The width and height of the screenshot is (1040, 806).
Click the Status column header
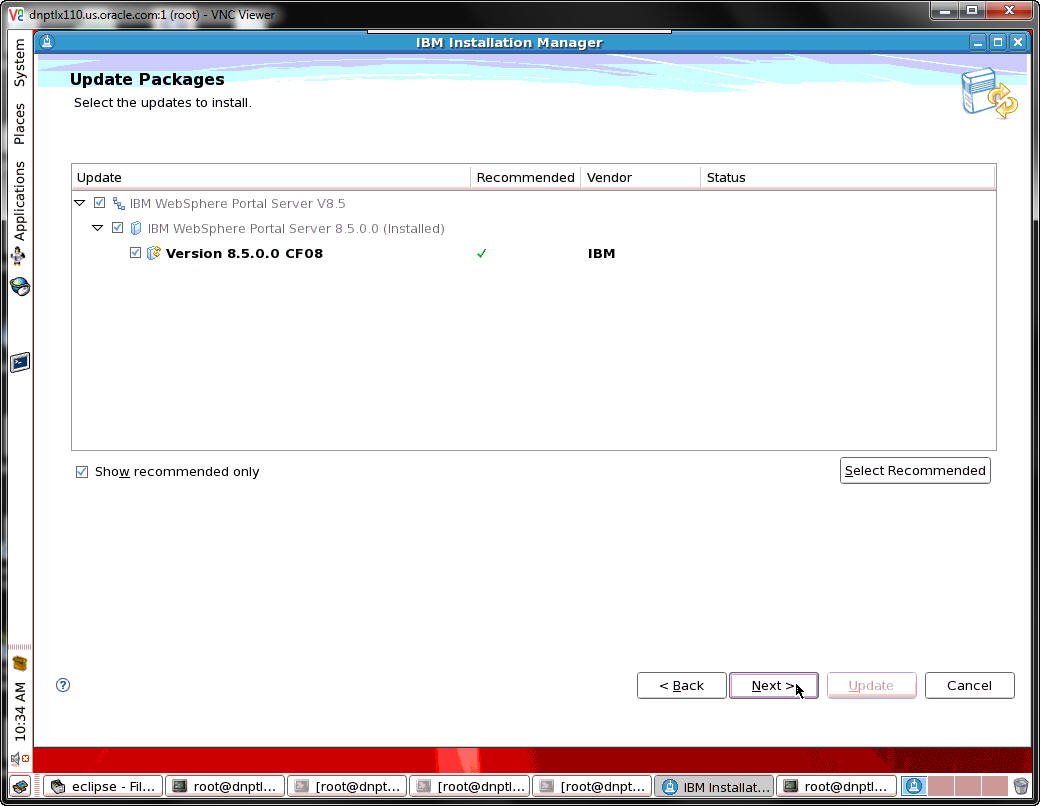pos(848,177)
